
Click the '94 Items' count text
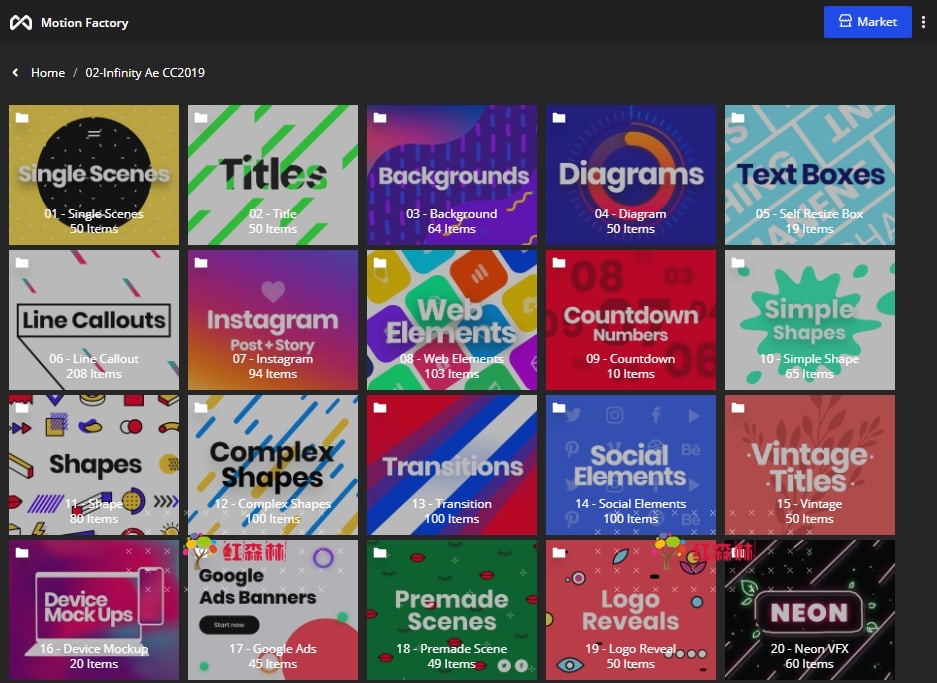(x=273, y=374)
